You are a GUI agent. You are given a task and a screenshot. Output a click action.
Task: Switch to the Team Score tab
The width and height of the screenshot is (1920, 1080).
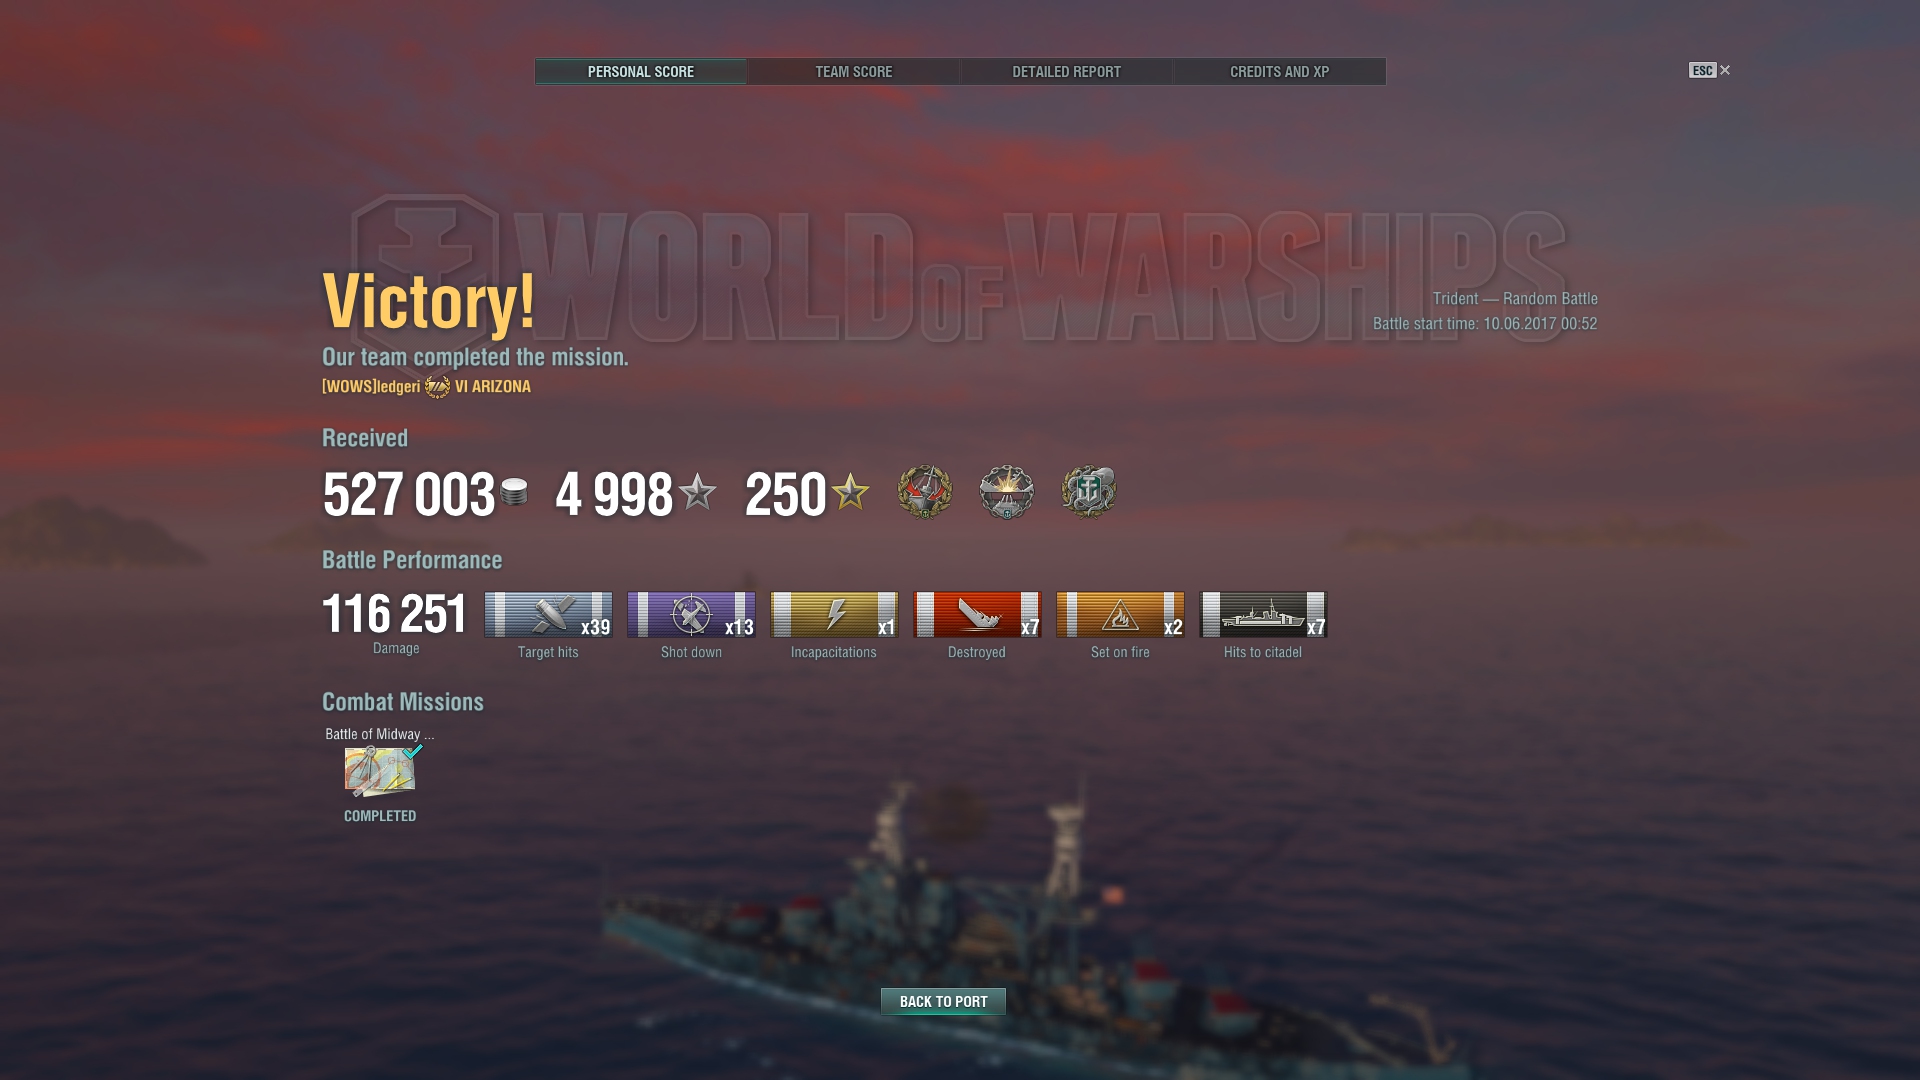[x=853, y=72]
